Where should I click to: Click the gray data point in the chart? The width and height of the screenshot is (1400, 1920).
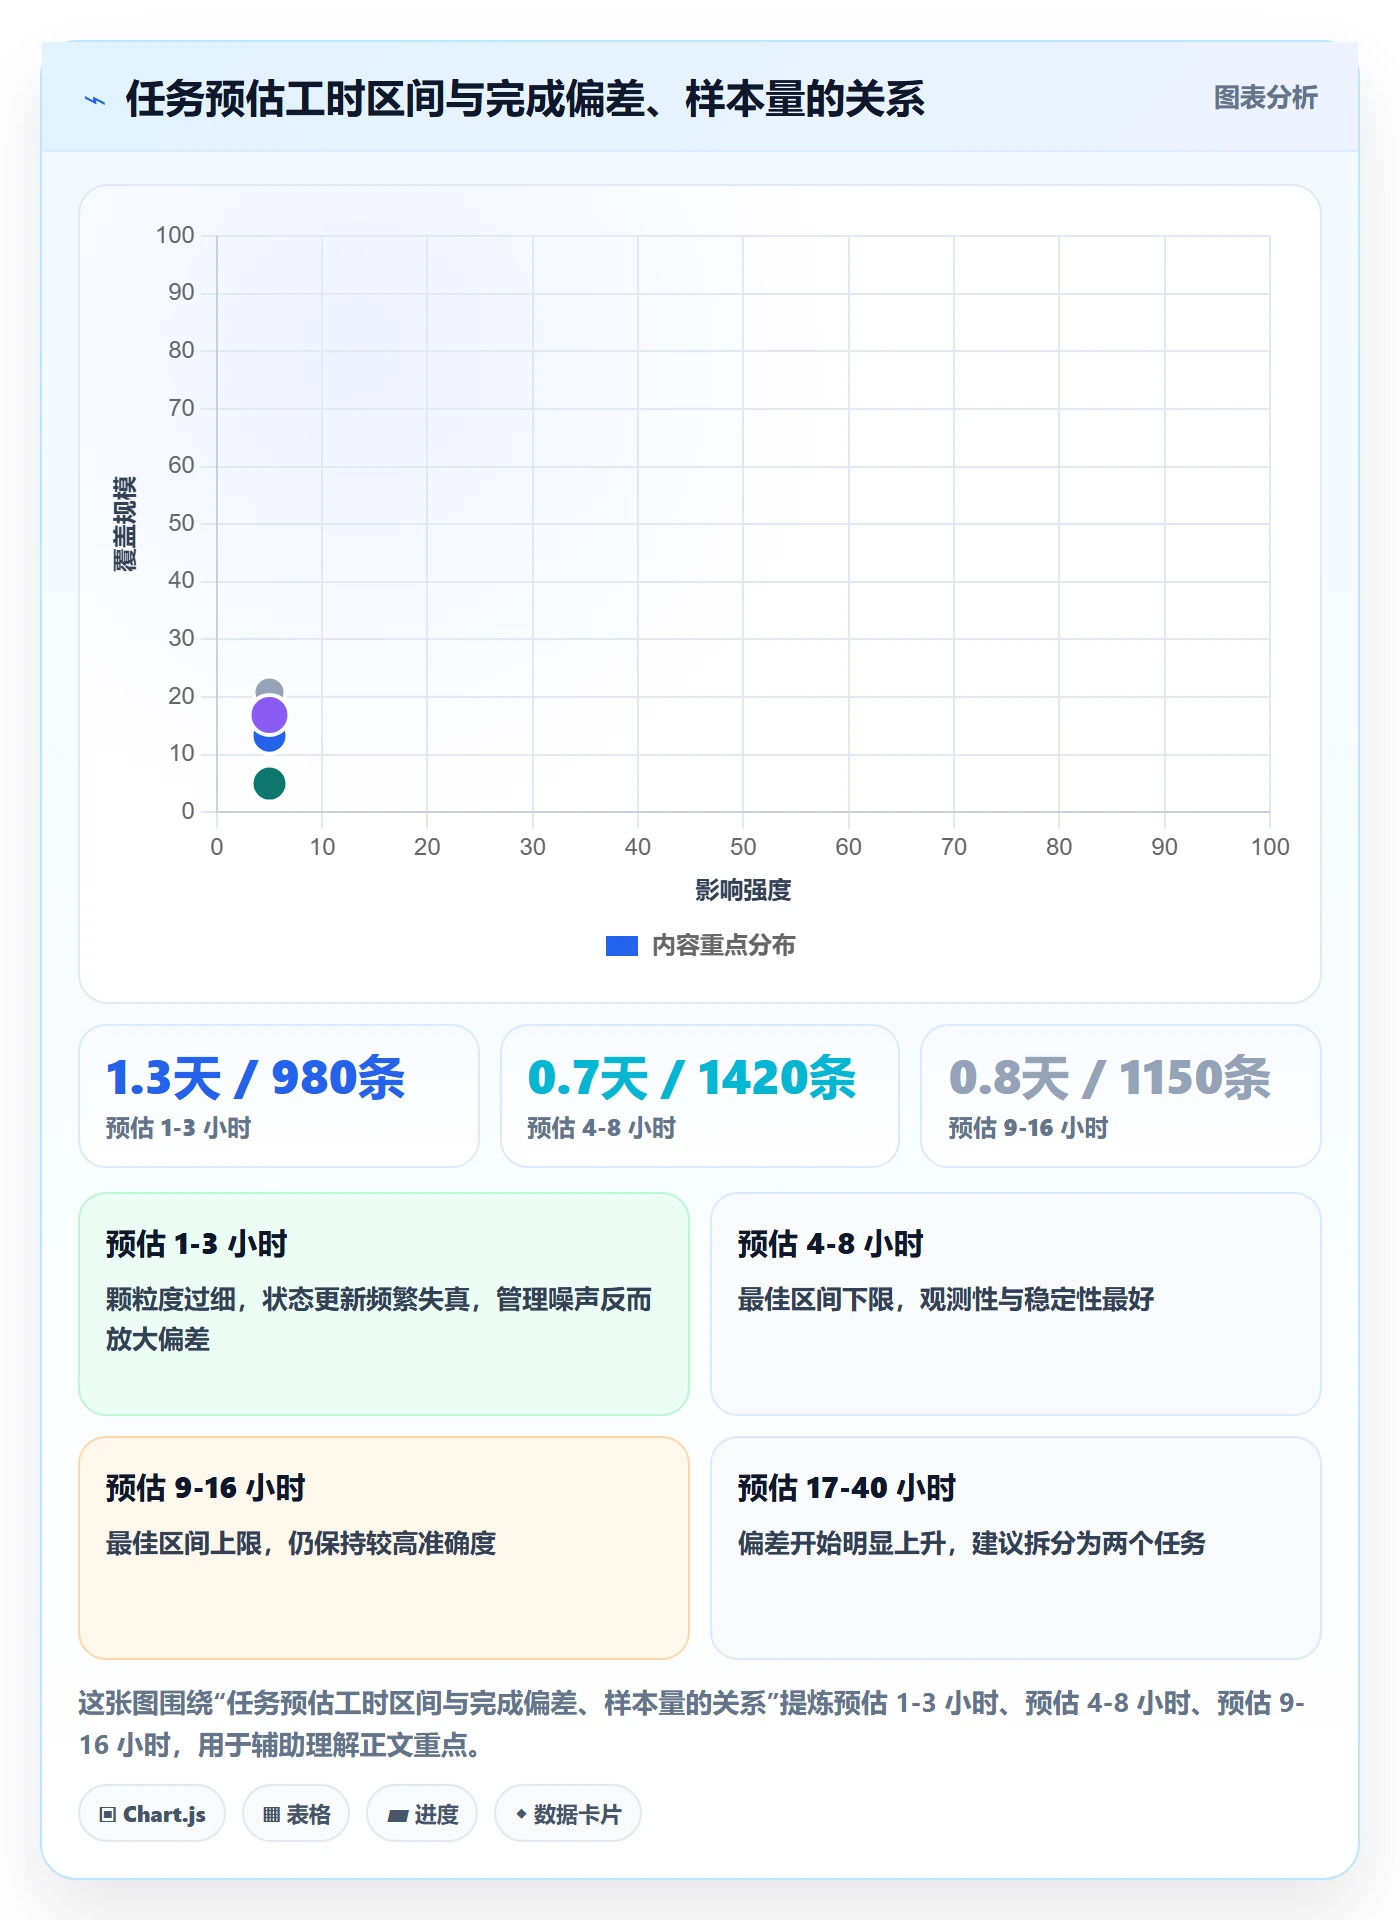pyautogui.click(x=269, y=689)
